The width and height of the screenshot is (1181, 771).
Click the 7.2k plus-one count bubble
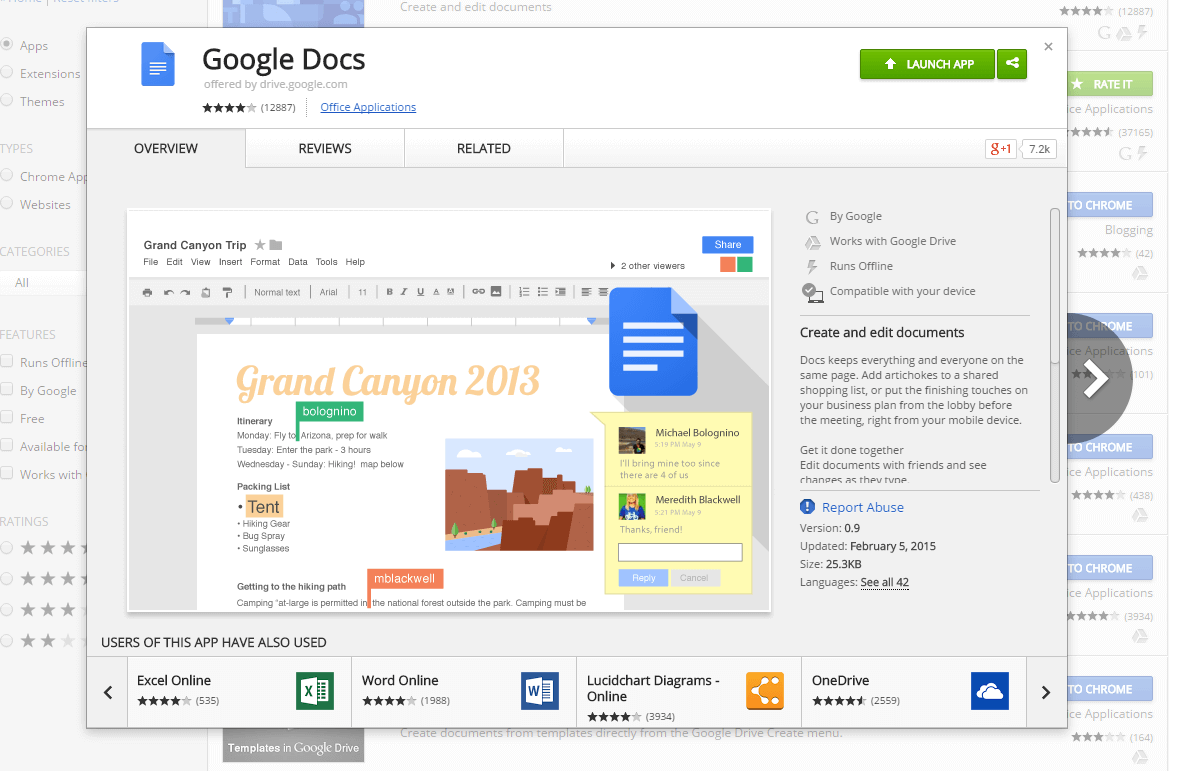point(1039,149)
